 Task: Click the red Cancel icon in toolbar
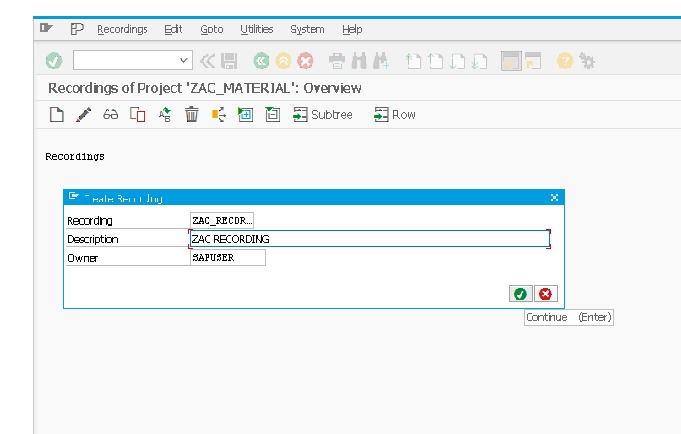305,61
